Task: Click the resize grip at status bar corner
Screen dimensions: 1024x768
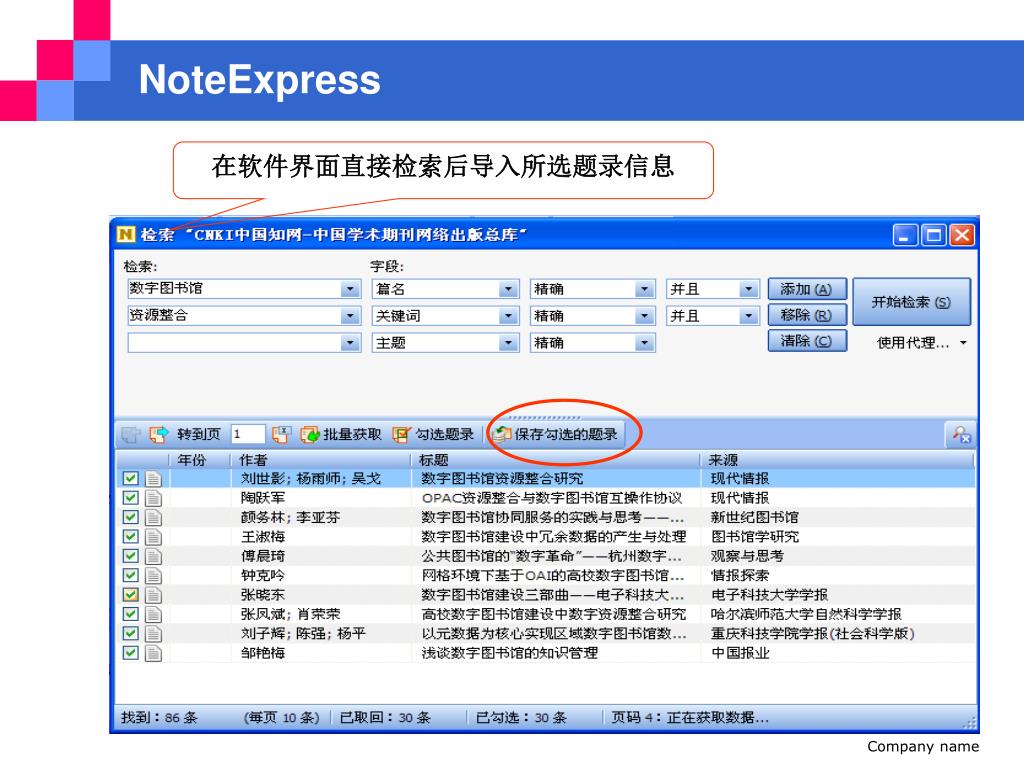Action: [970, 722]
